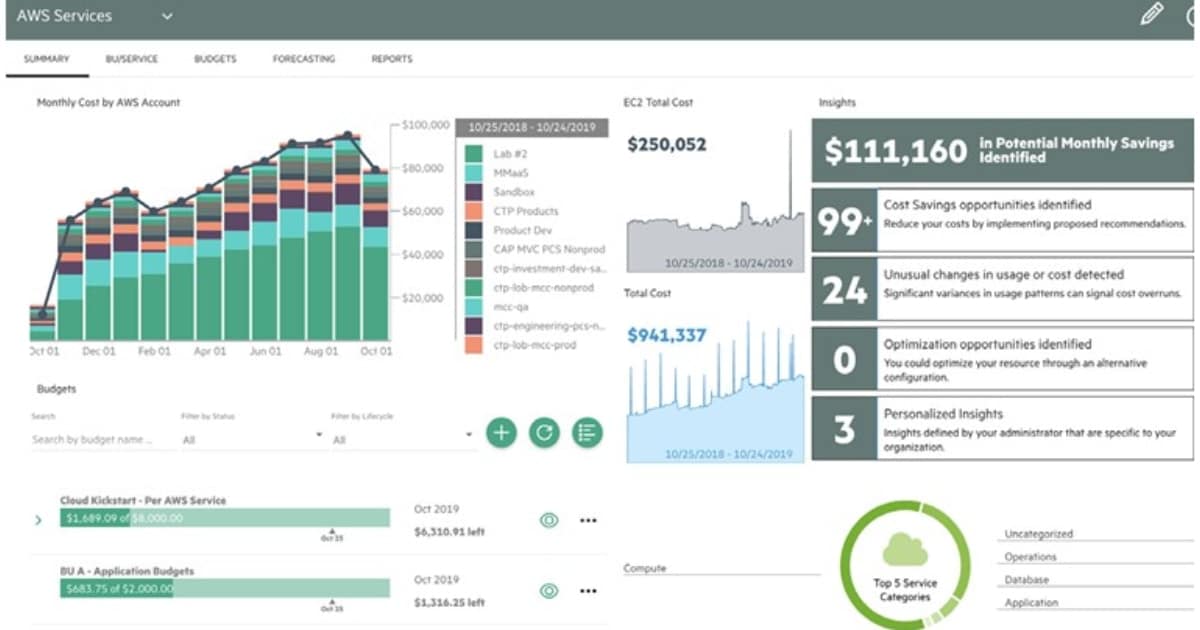Select ctp-investment-dev-sa legend entry
The height and width of the screenshot is (630, 1200).
(549, 269)
